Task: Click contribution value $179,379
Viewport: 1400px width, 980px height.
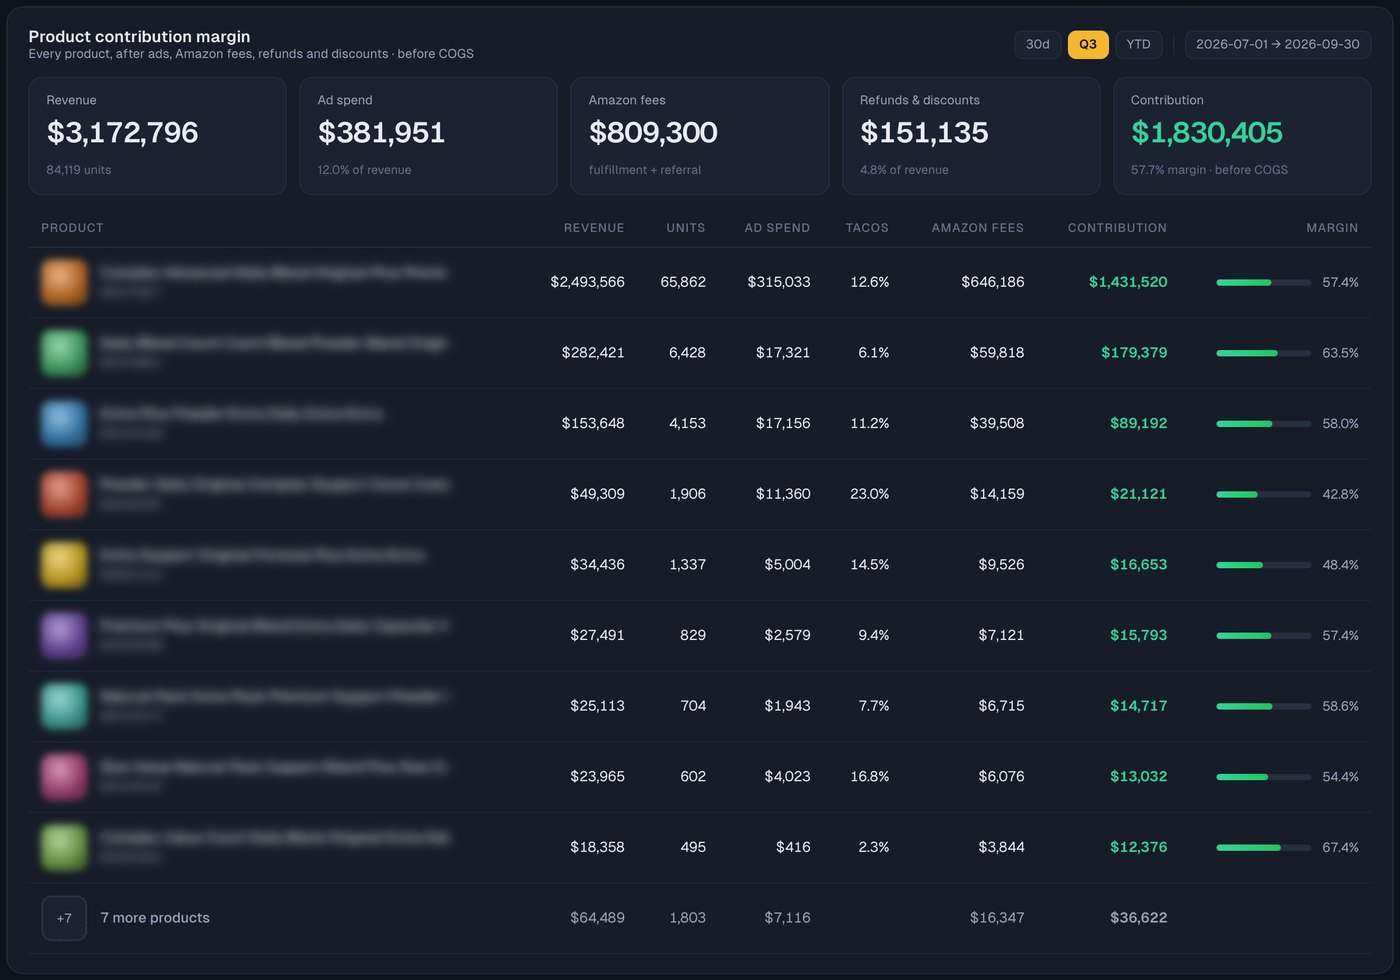Action: pyautogui.click(x=1134, y=353)
